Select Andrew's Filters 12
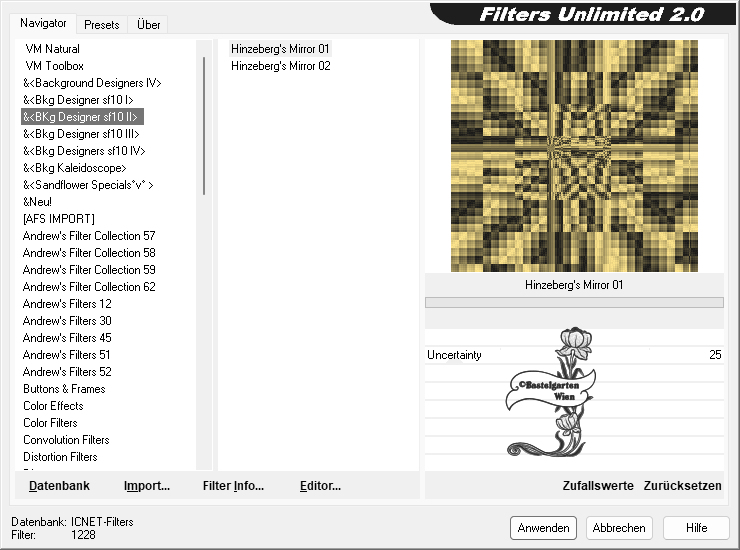 (x=67, y=304)
